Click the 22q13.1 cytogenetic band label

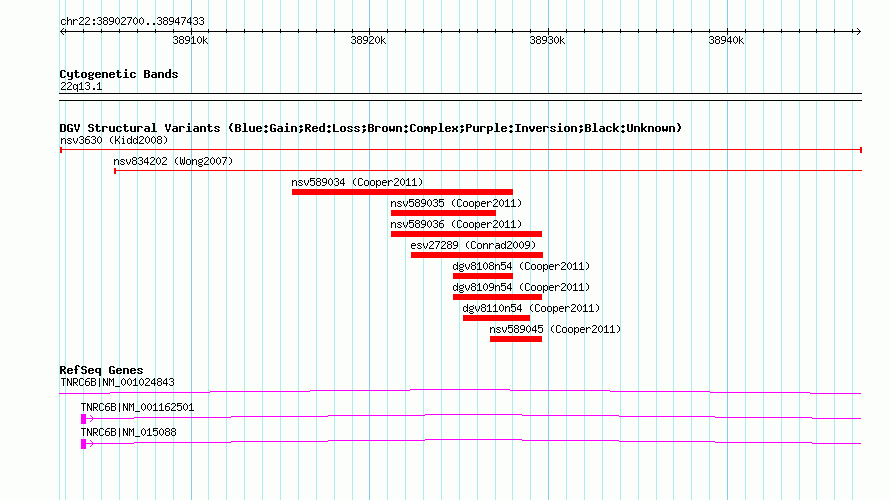click(x=81, y=86)
